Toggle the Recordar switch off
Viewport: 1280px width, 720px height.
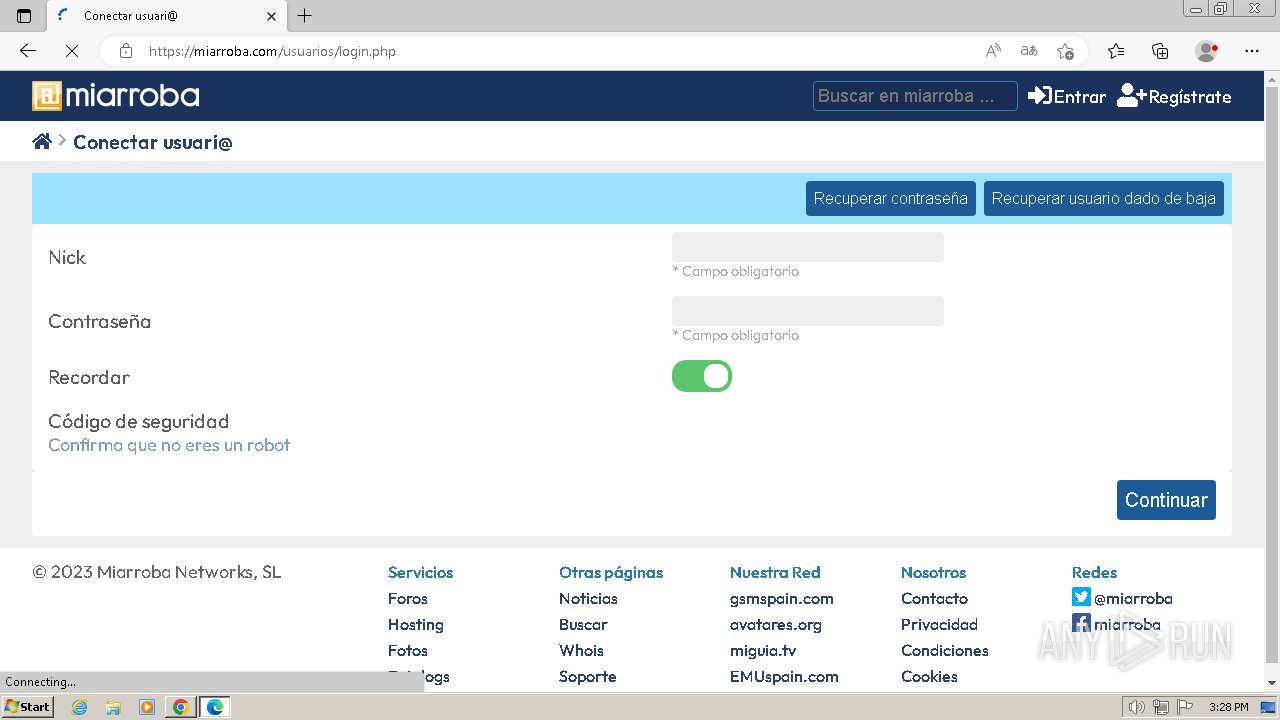pos(702,376)
